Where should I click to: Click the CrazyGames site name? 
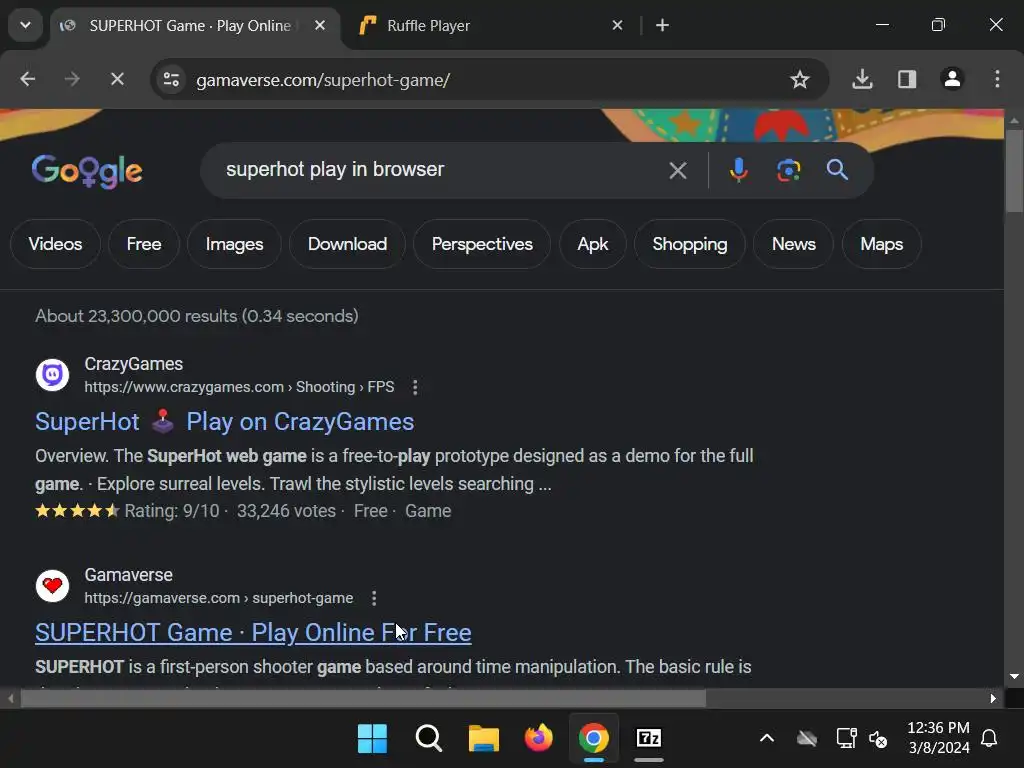133,364
